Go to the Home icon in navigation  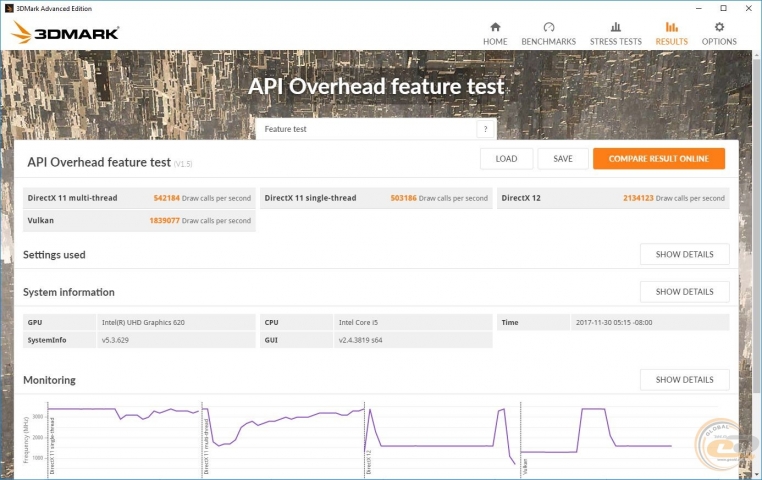pos(495,27)
